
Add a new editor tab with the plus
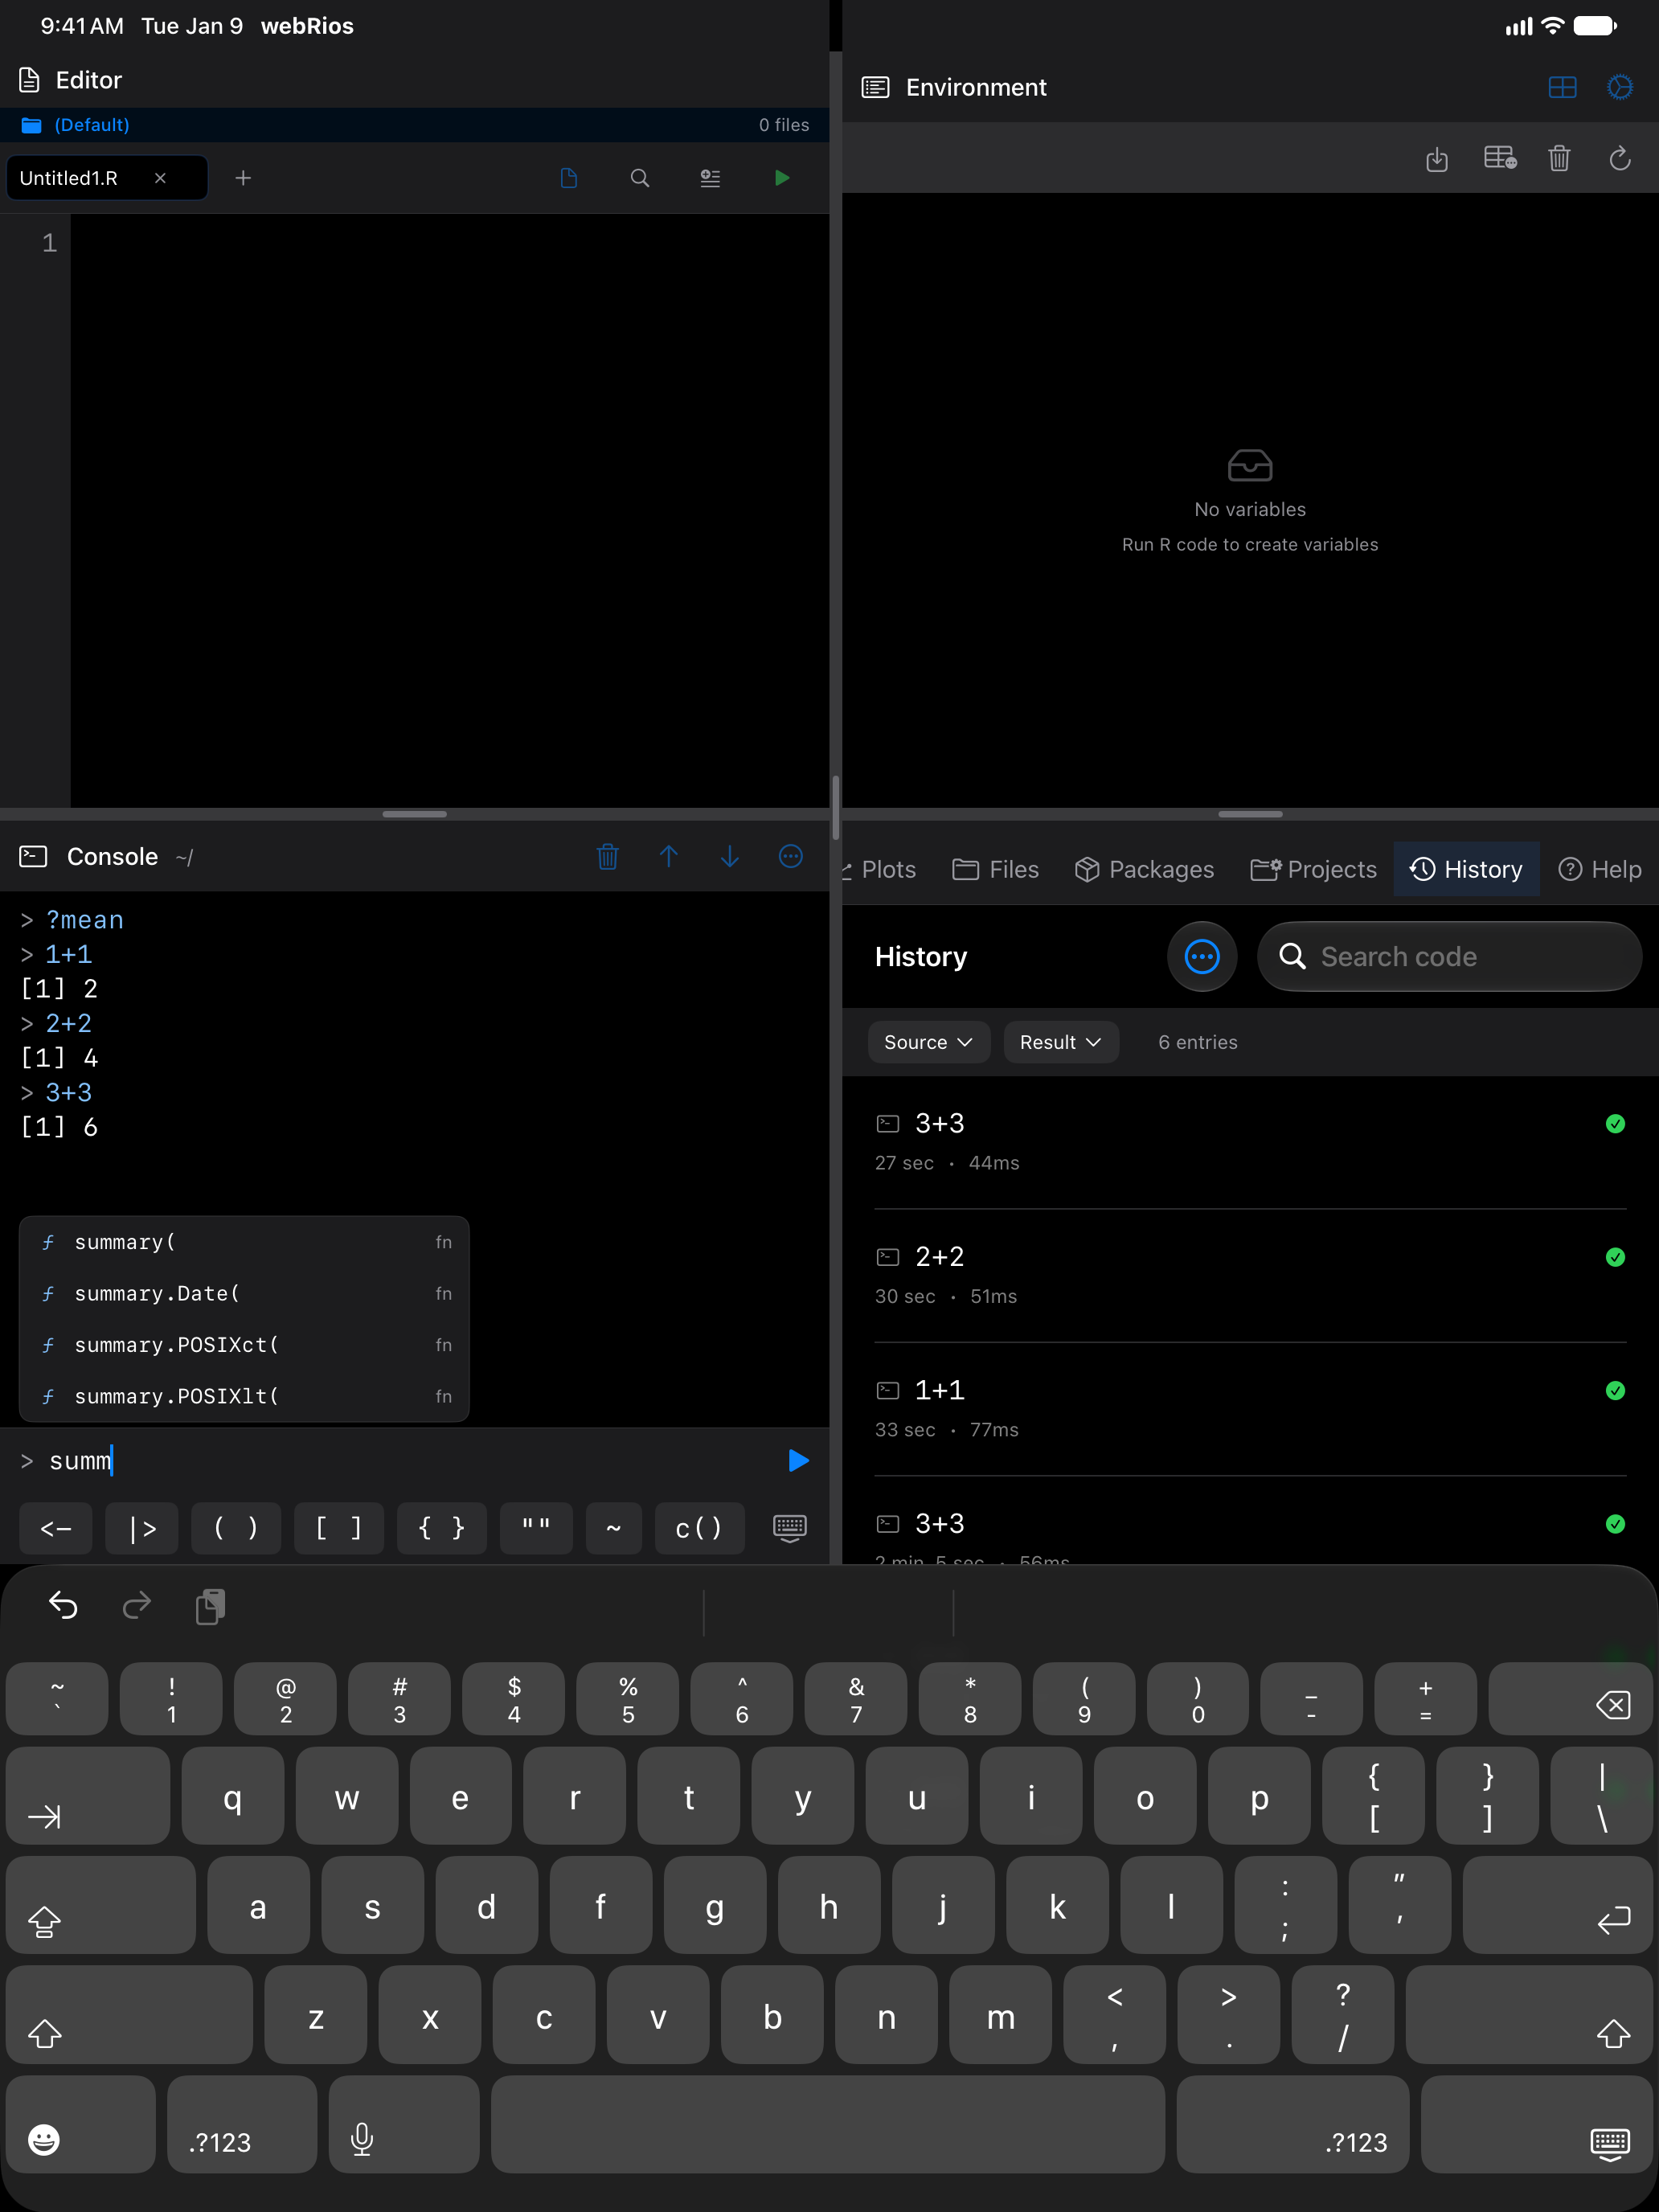click(243, 178)
